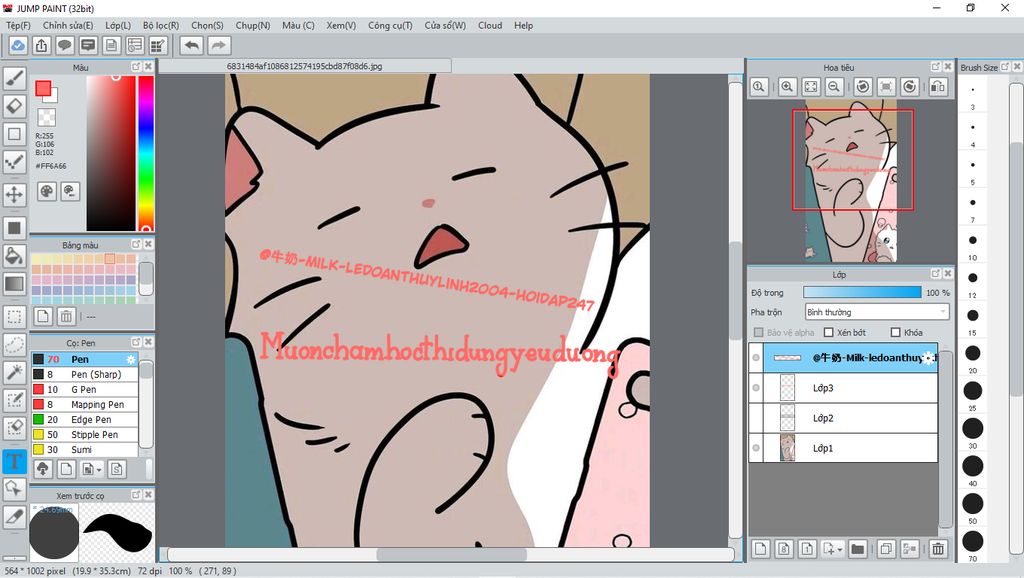The height and width of the screenshot is (578, 1024).
Task: Select the Text tool
Action: [x=14, y=461]
